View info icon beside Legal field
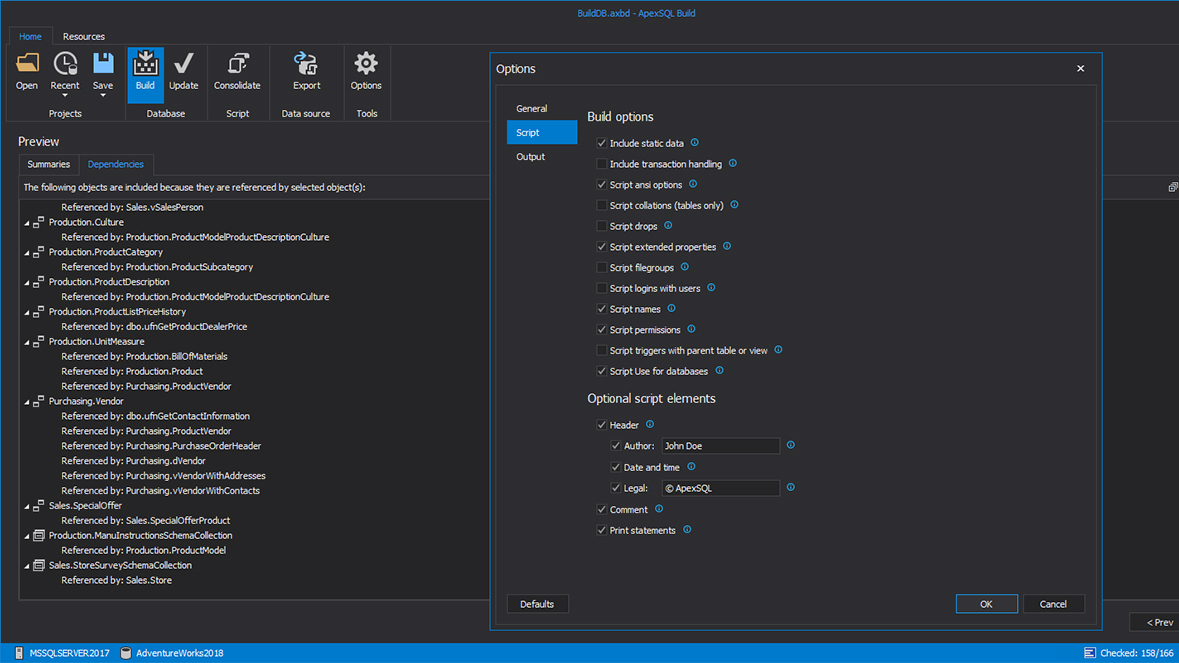The width and height of the screenshot is (1179, 663). coord(791,487)
